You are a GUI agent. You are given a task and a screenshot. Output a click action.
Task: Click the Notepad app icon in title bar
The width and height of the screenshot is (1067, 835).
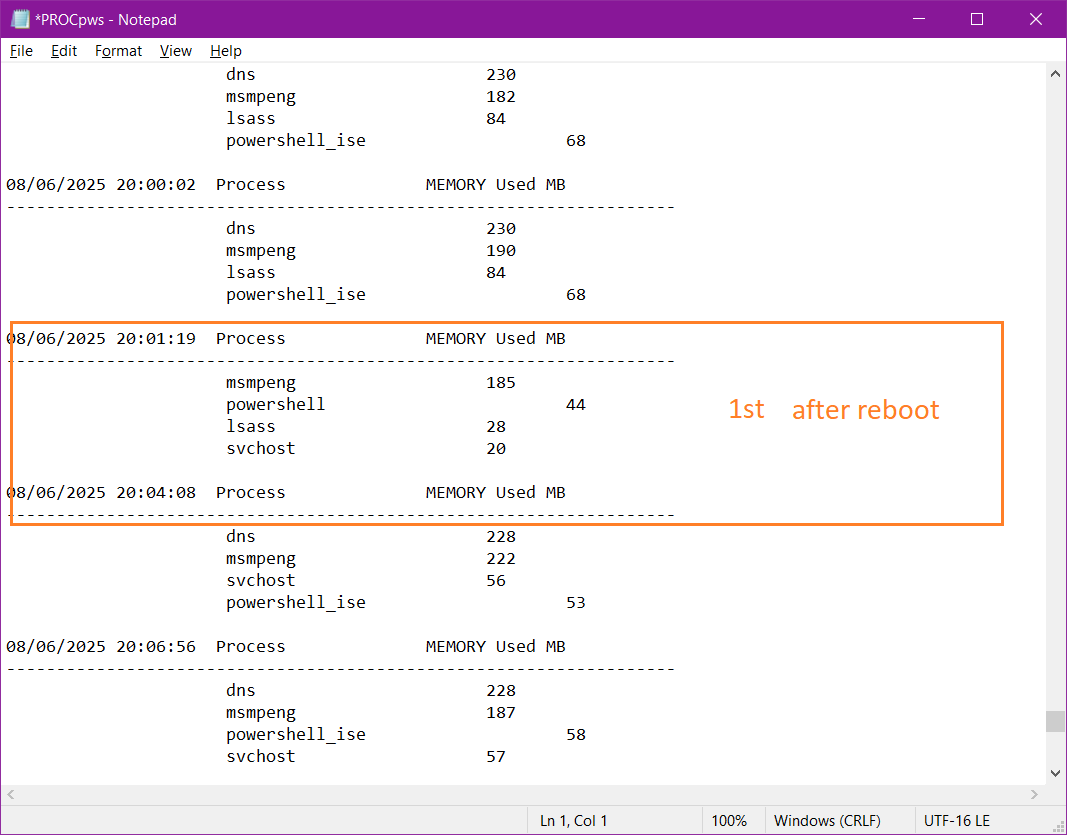click(20, 19)
